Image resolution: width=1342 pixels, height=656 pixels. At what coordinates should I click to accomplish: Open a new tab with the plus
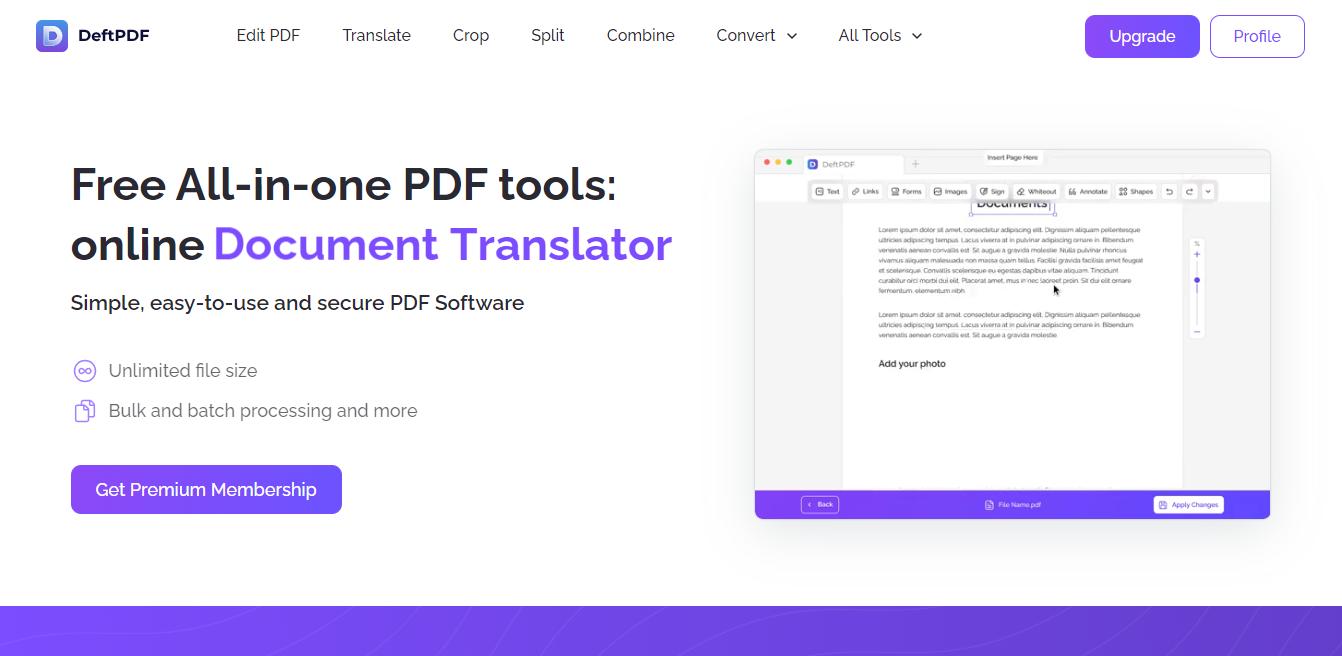point(915,162)
